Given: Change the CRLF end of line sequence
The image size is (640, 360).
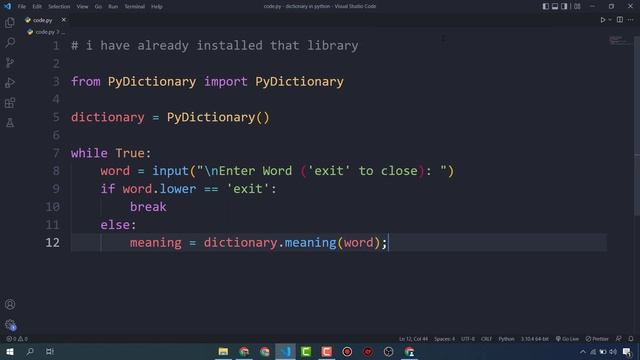Looking at the screenshot, I should click(486, 339).
